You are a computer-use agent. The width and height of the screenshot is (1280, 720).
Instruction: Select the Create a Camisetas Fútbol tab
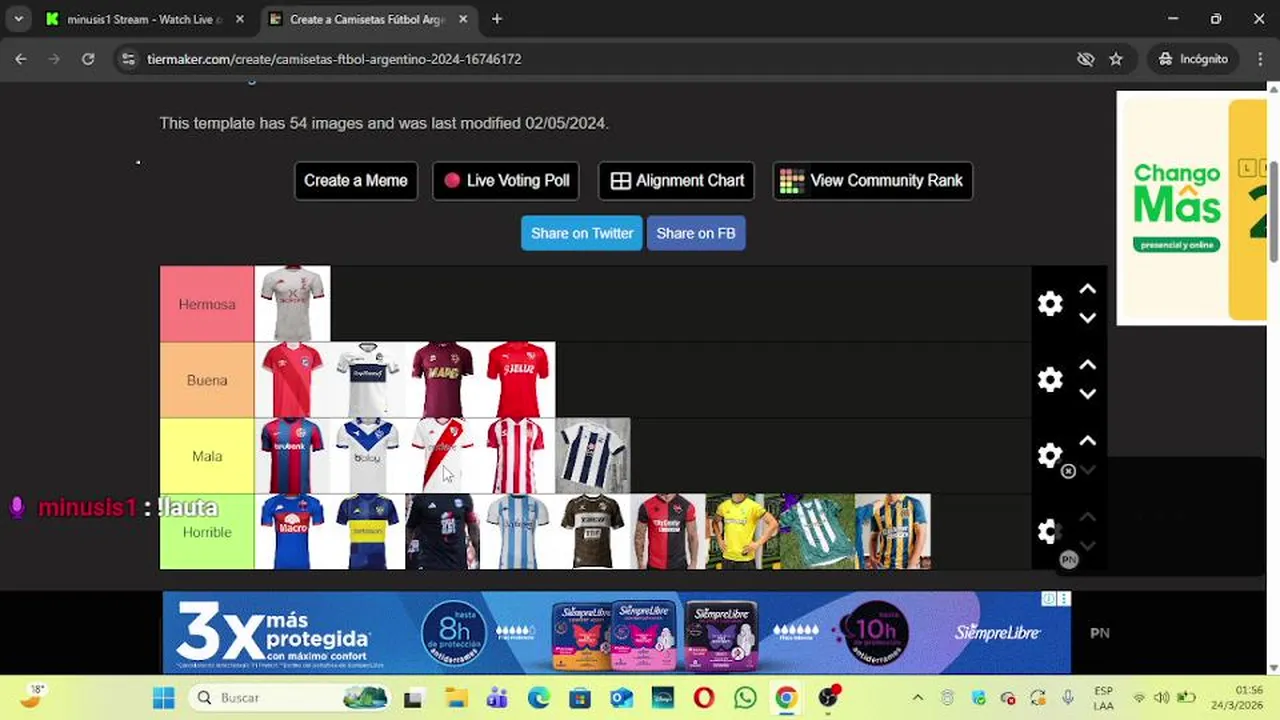pyautogui.click(x=369, y=19)
